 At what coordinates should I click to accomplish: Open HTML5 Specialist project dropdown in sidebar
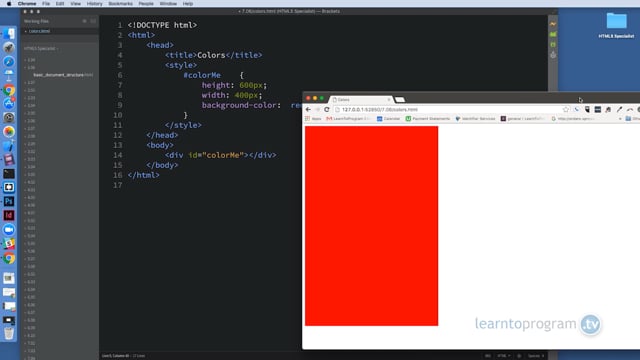tap(41, 49)
